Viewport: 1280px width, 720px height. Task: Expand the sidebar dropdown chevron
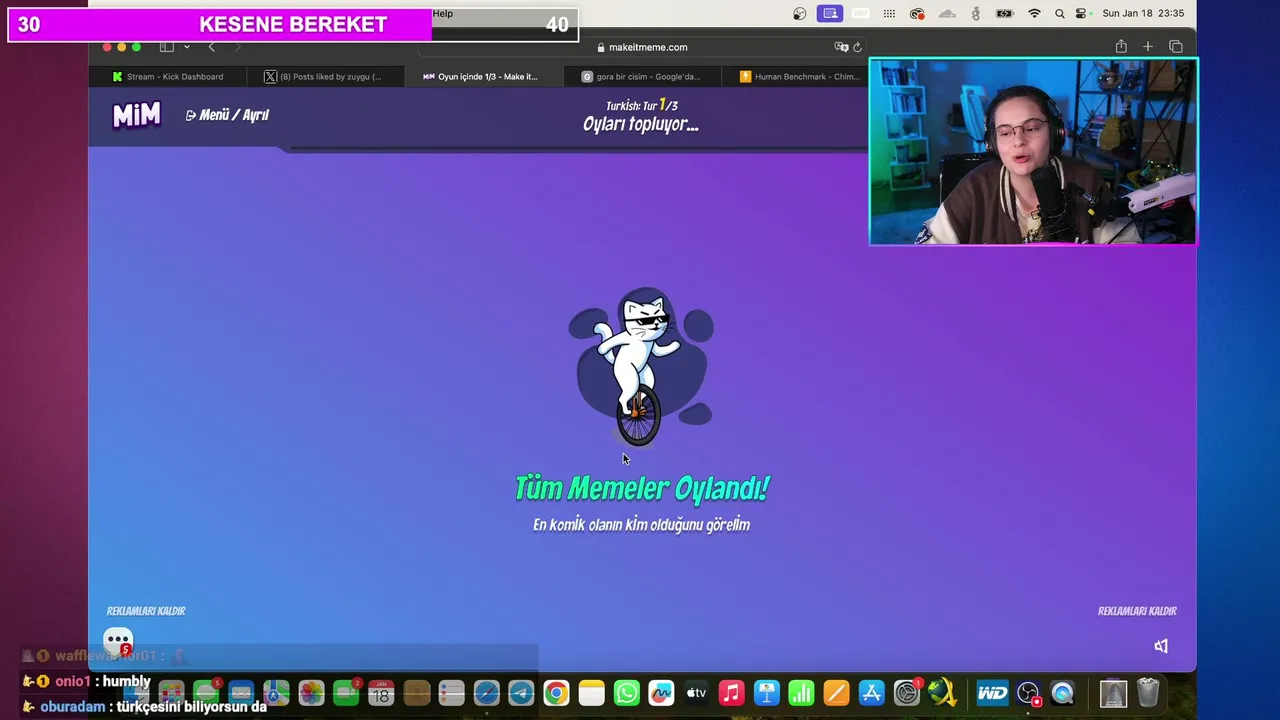[186, 47]
